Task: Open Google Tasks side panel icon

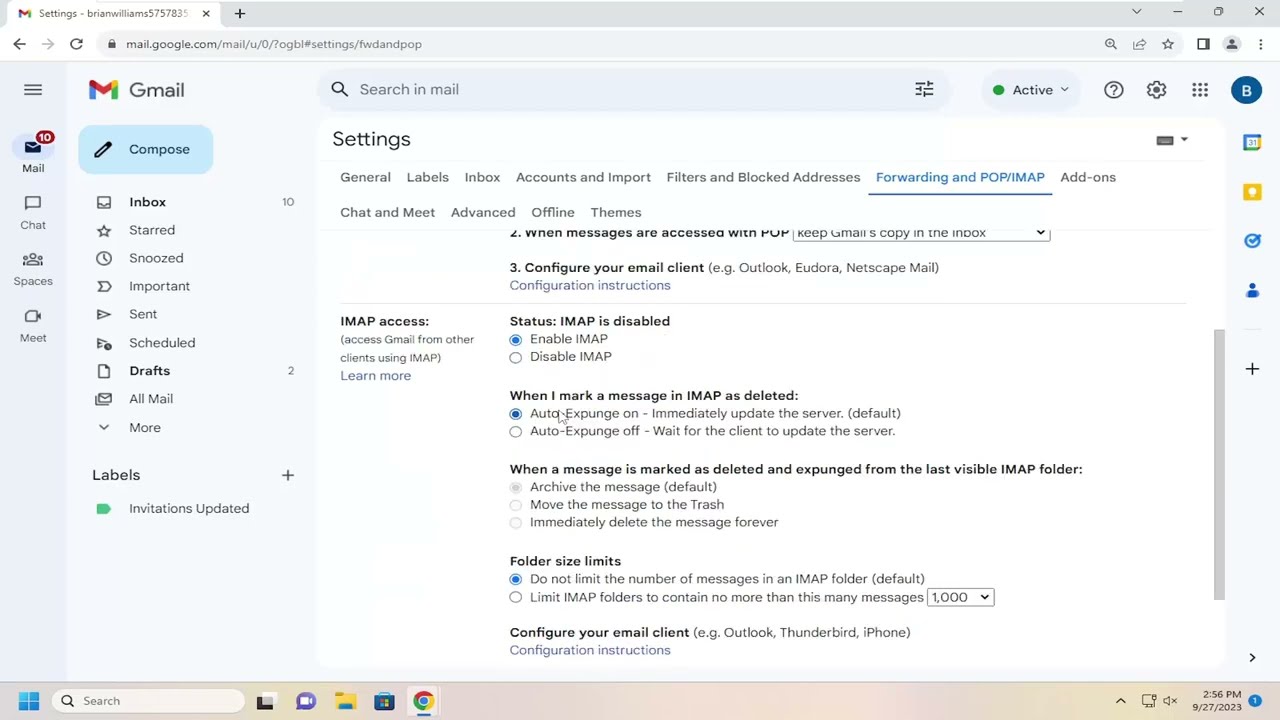Action: tap(1252, 241)
